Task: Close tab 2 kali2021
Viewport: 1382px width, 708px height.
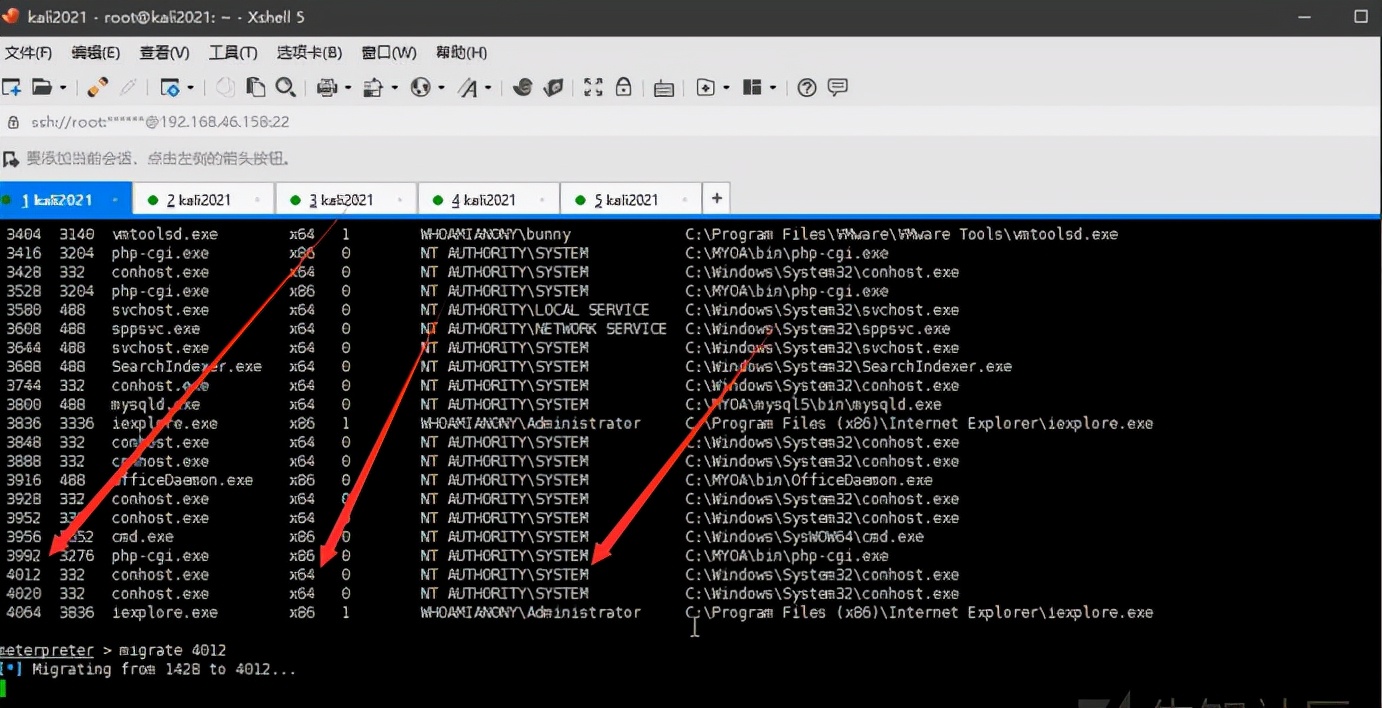Action: 258,200
